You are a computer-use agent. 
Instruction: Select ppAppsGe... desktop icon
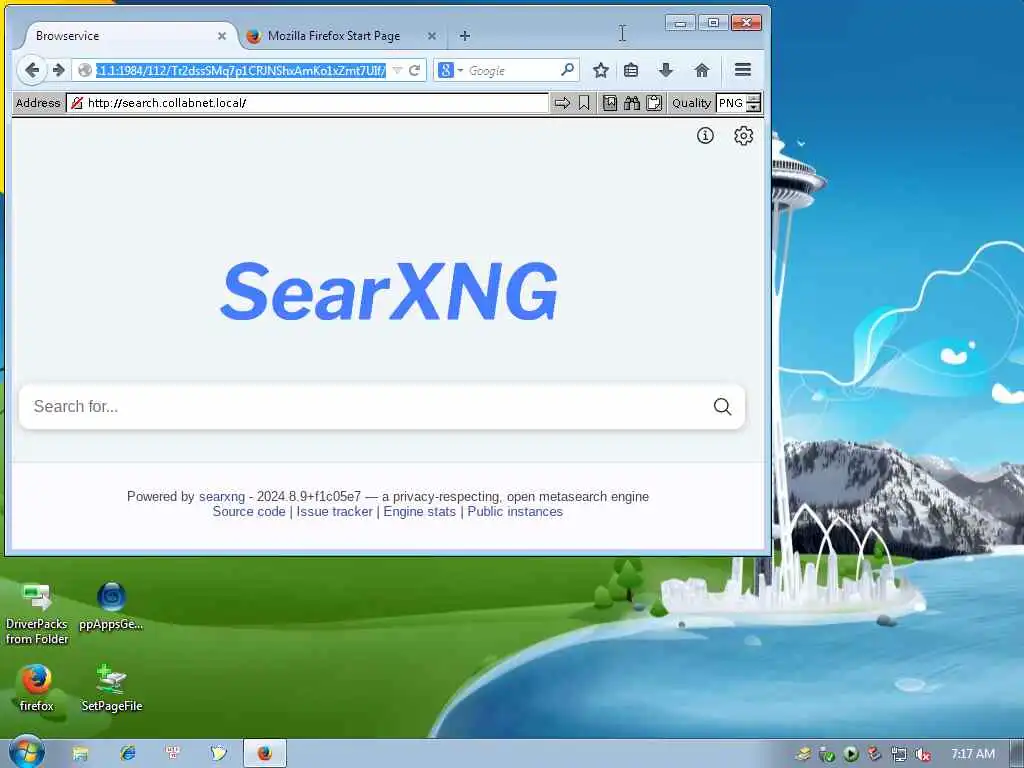tap(111, 606)
